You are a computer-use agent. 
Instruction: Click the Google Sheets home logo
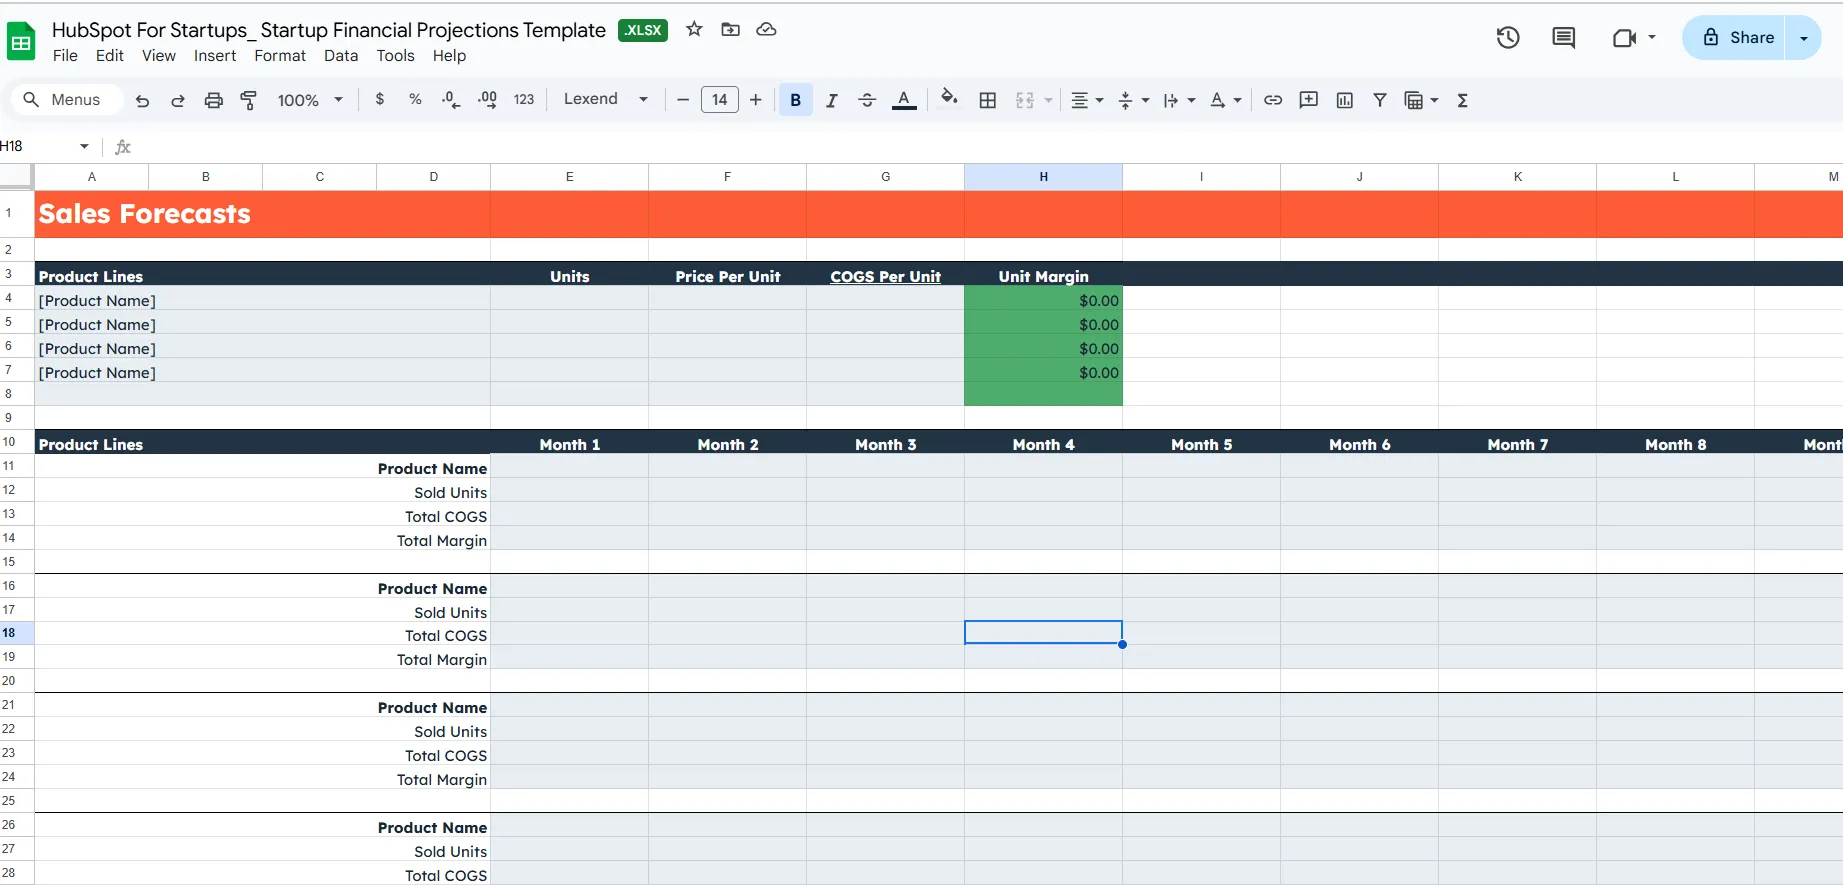coord(21,42)
